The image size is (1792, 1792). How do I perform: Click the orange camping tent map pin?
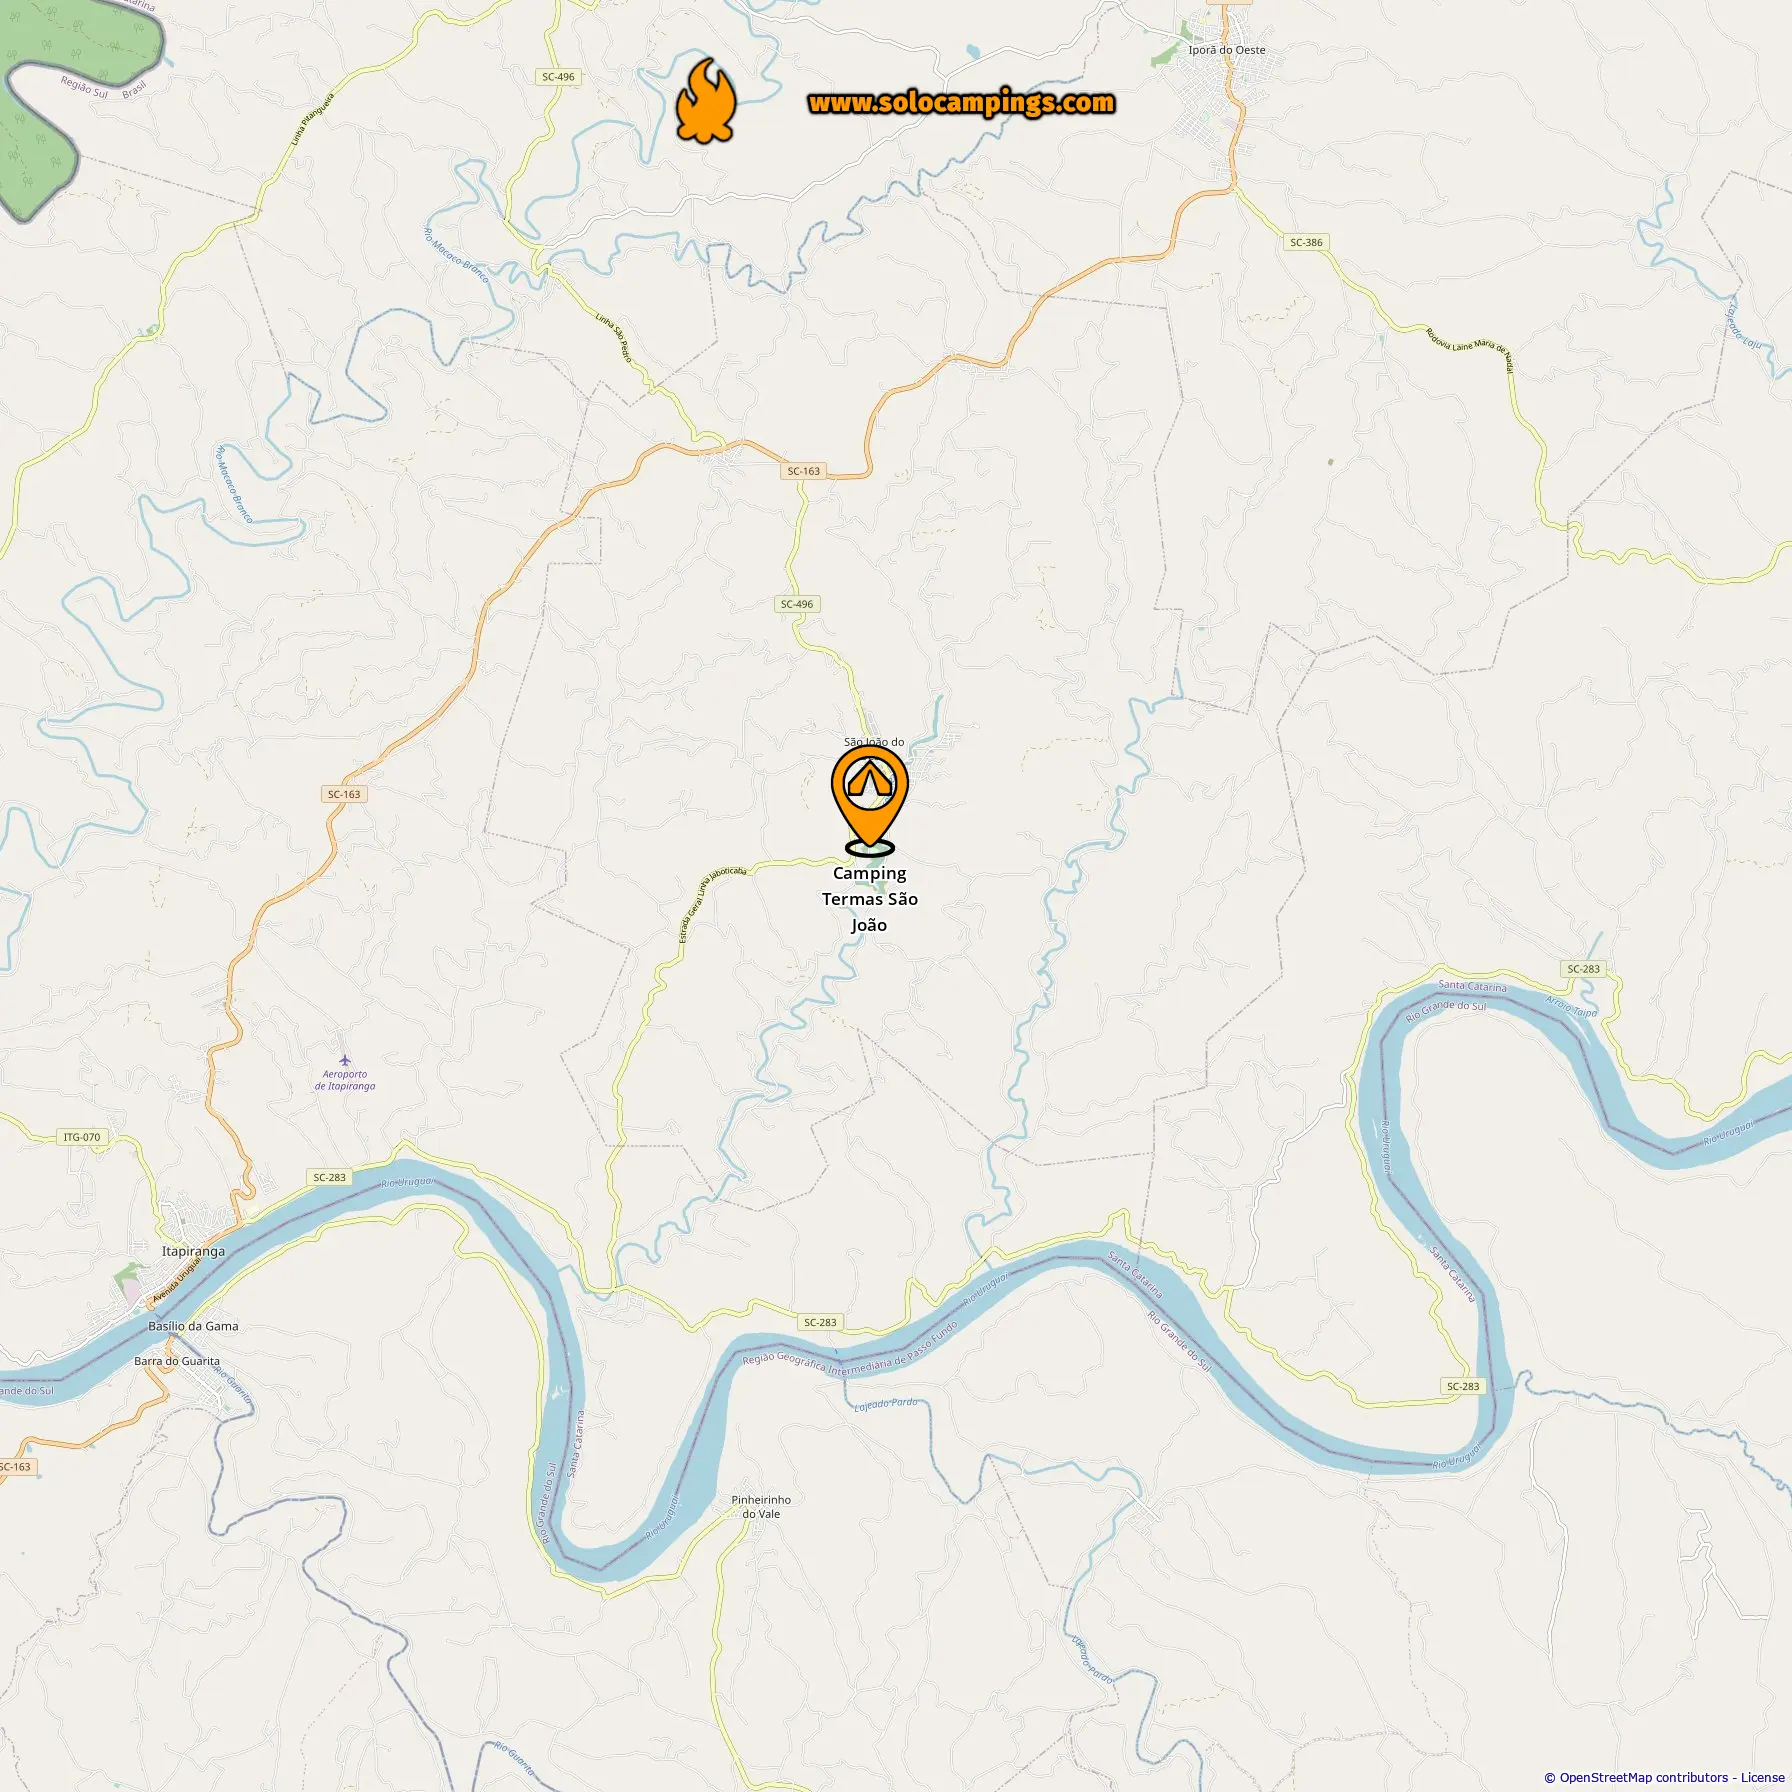tap(870, 801)
